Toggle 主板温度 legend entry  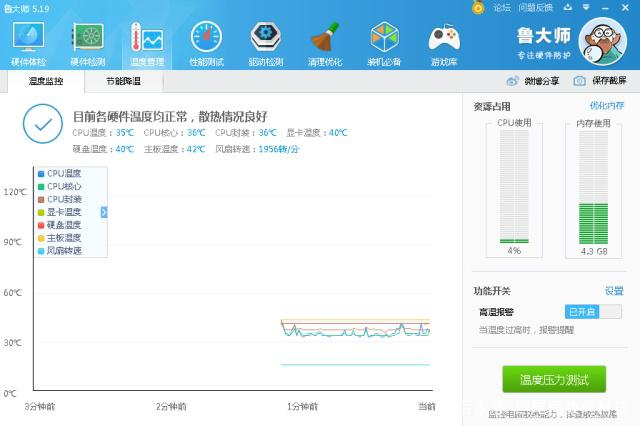pyautogui.click(x=60, y=238)
